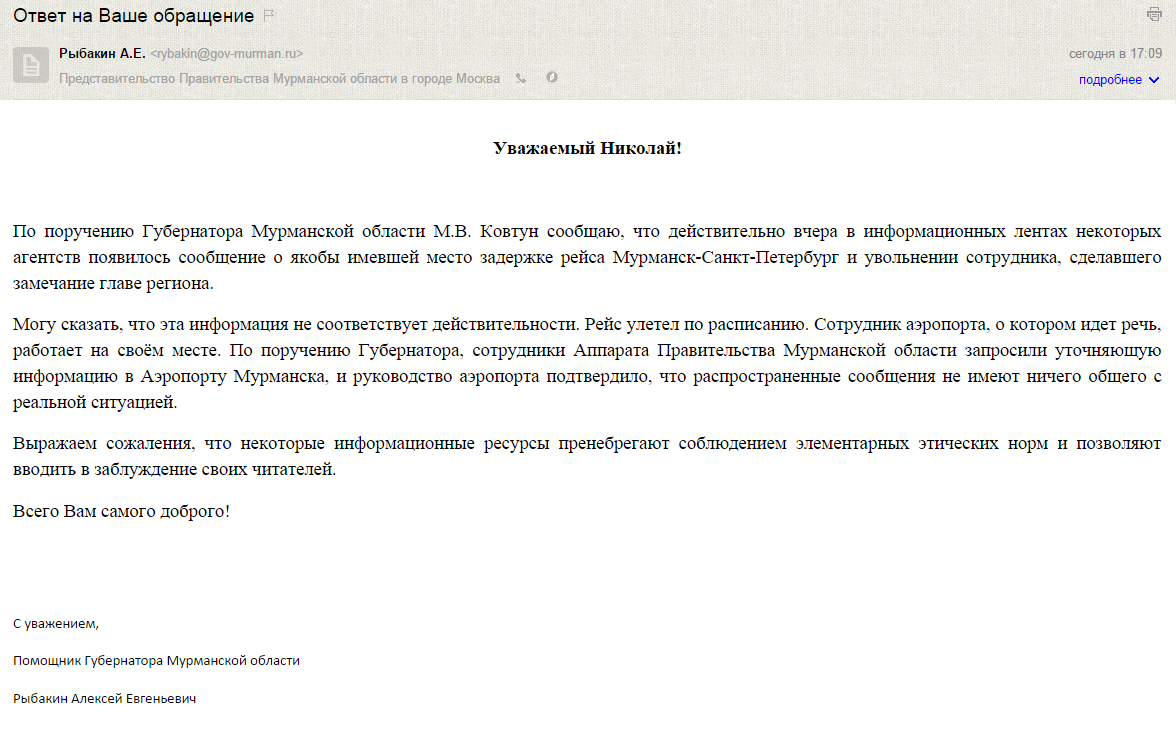The width and height of the screenshot is (1176, 735).
Task: Click the phone icon beside the organization name
Action: click(x=521, y=78)
